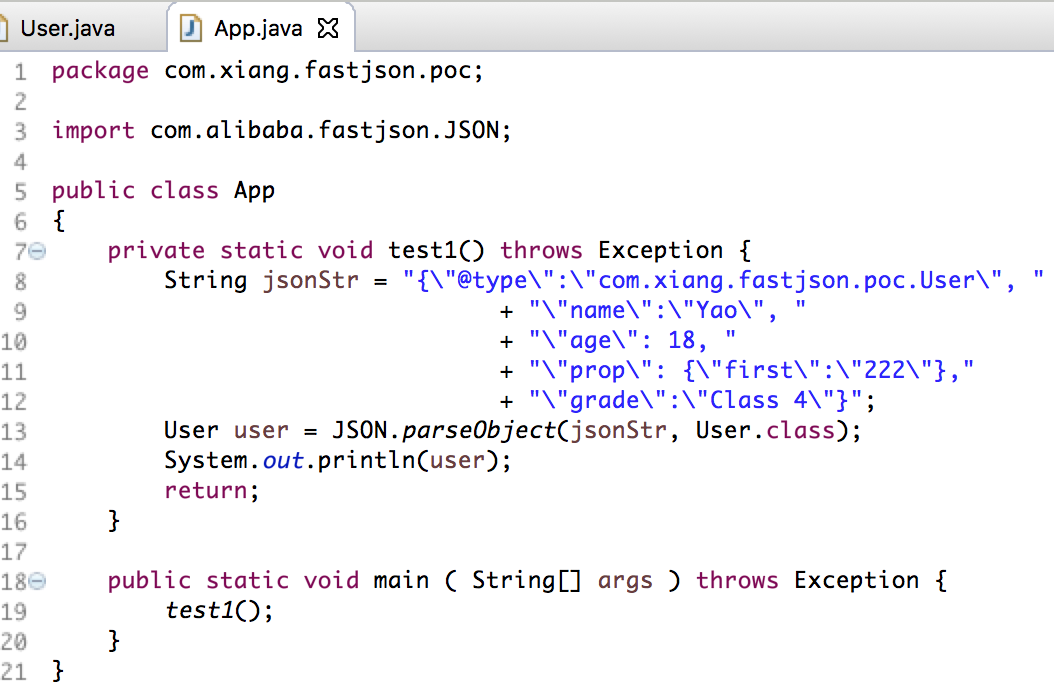The width and height of the screenshot is (1054, 684).
Task: Click line number 21 in the gutter
Action: click(x=13, y=671)
